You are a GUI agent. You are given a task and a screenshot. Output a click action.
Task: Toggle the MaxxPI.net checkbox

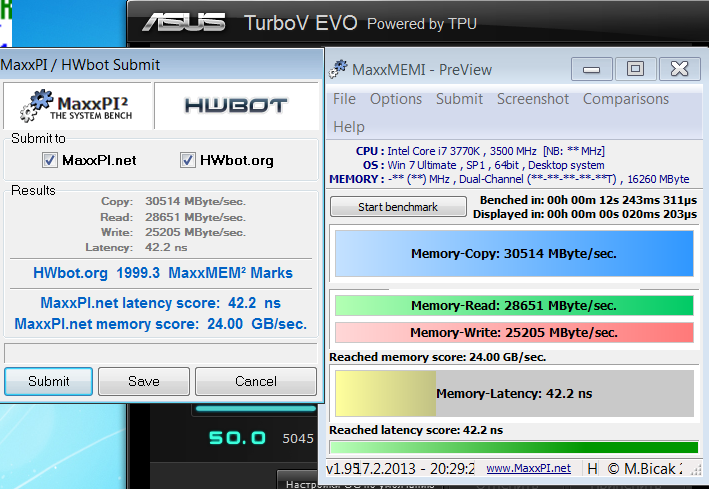50,160
